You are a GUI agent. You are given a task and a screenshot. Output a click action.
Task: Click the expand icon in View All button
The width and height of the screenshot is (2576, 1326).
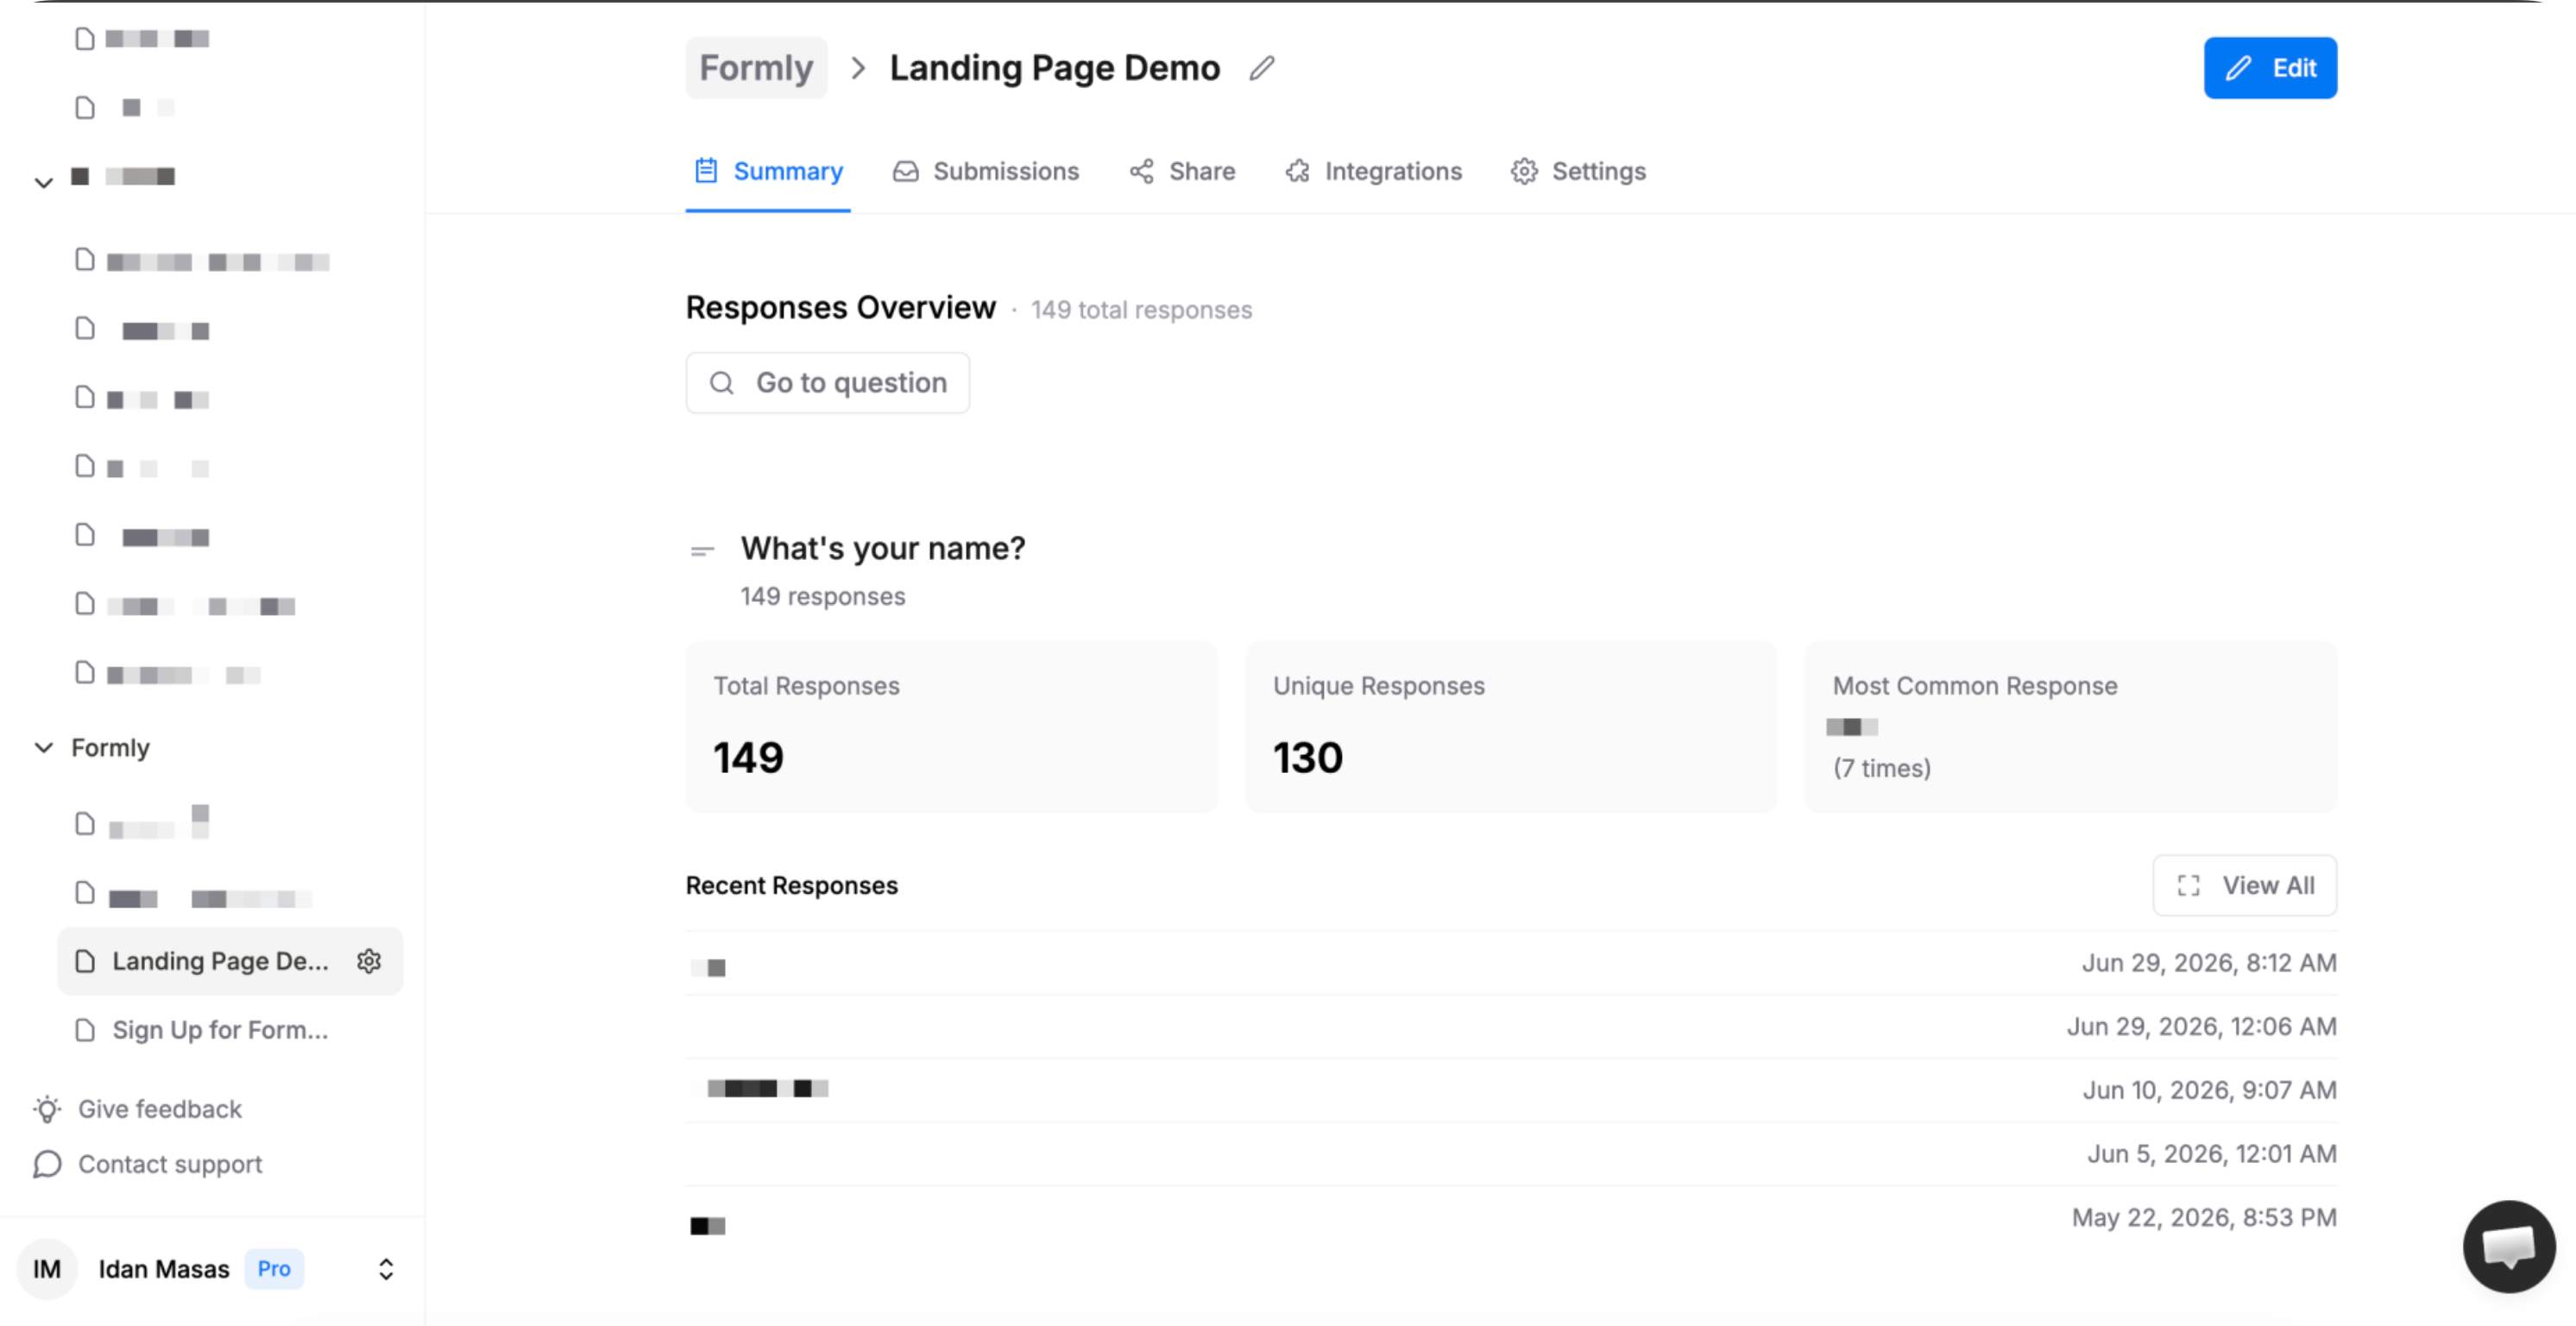click(x=2188, y=885)
